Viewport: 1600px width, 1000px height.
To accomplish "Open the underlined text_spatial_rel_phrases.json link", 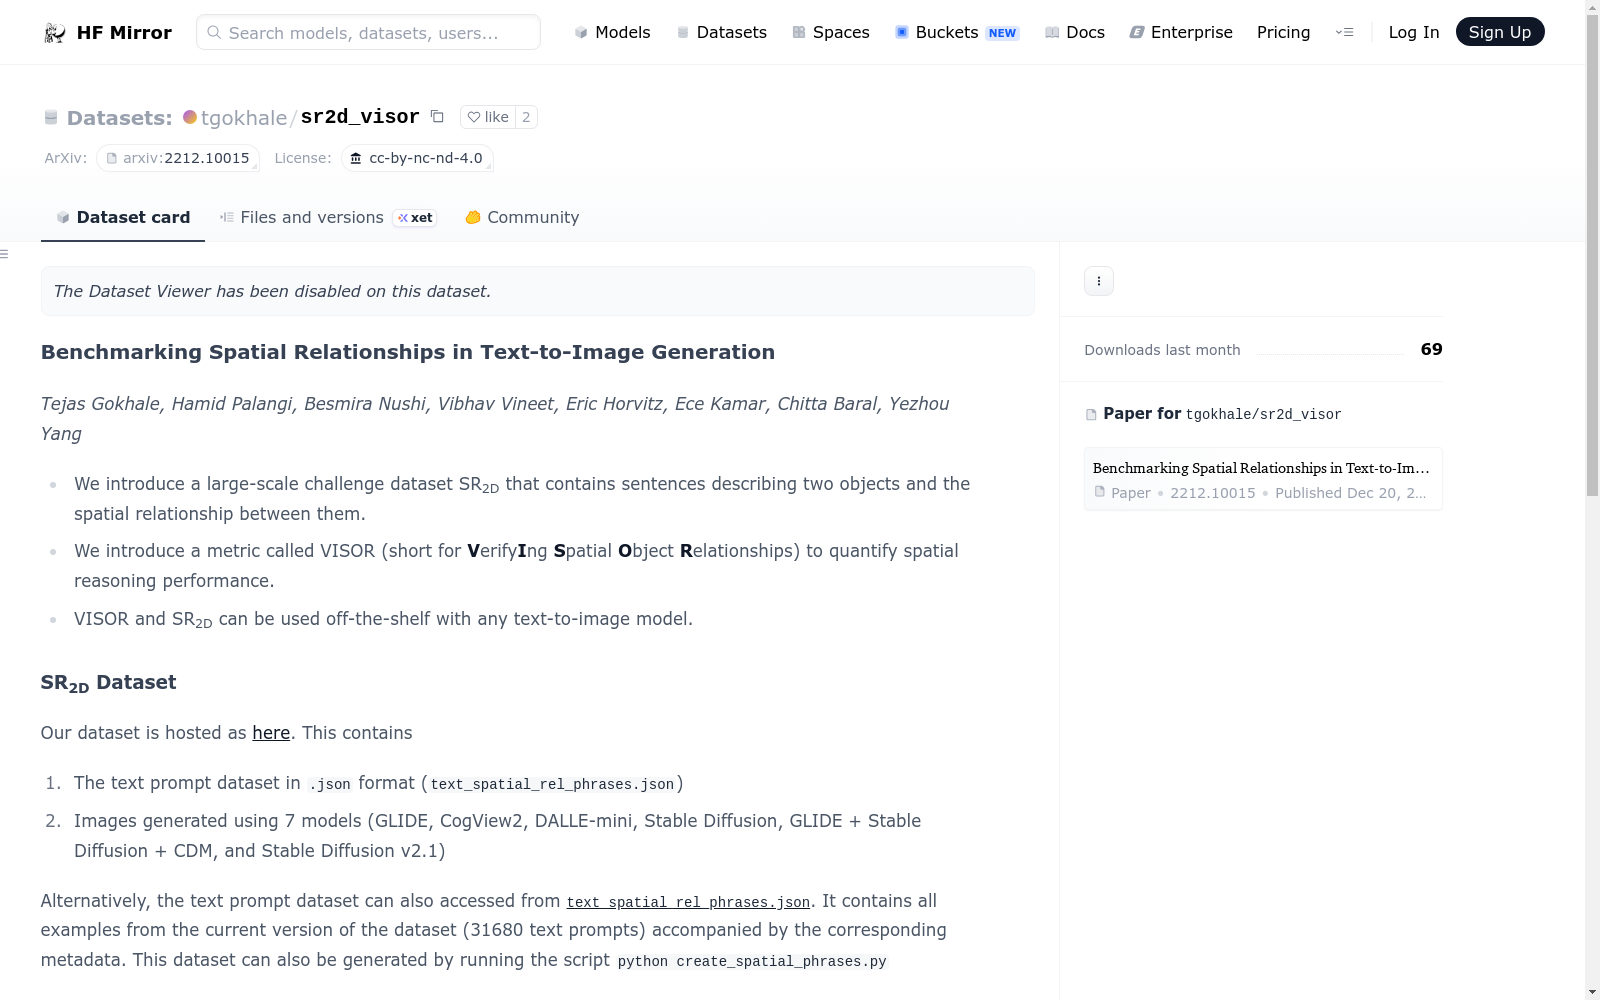I will point(688,902).
